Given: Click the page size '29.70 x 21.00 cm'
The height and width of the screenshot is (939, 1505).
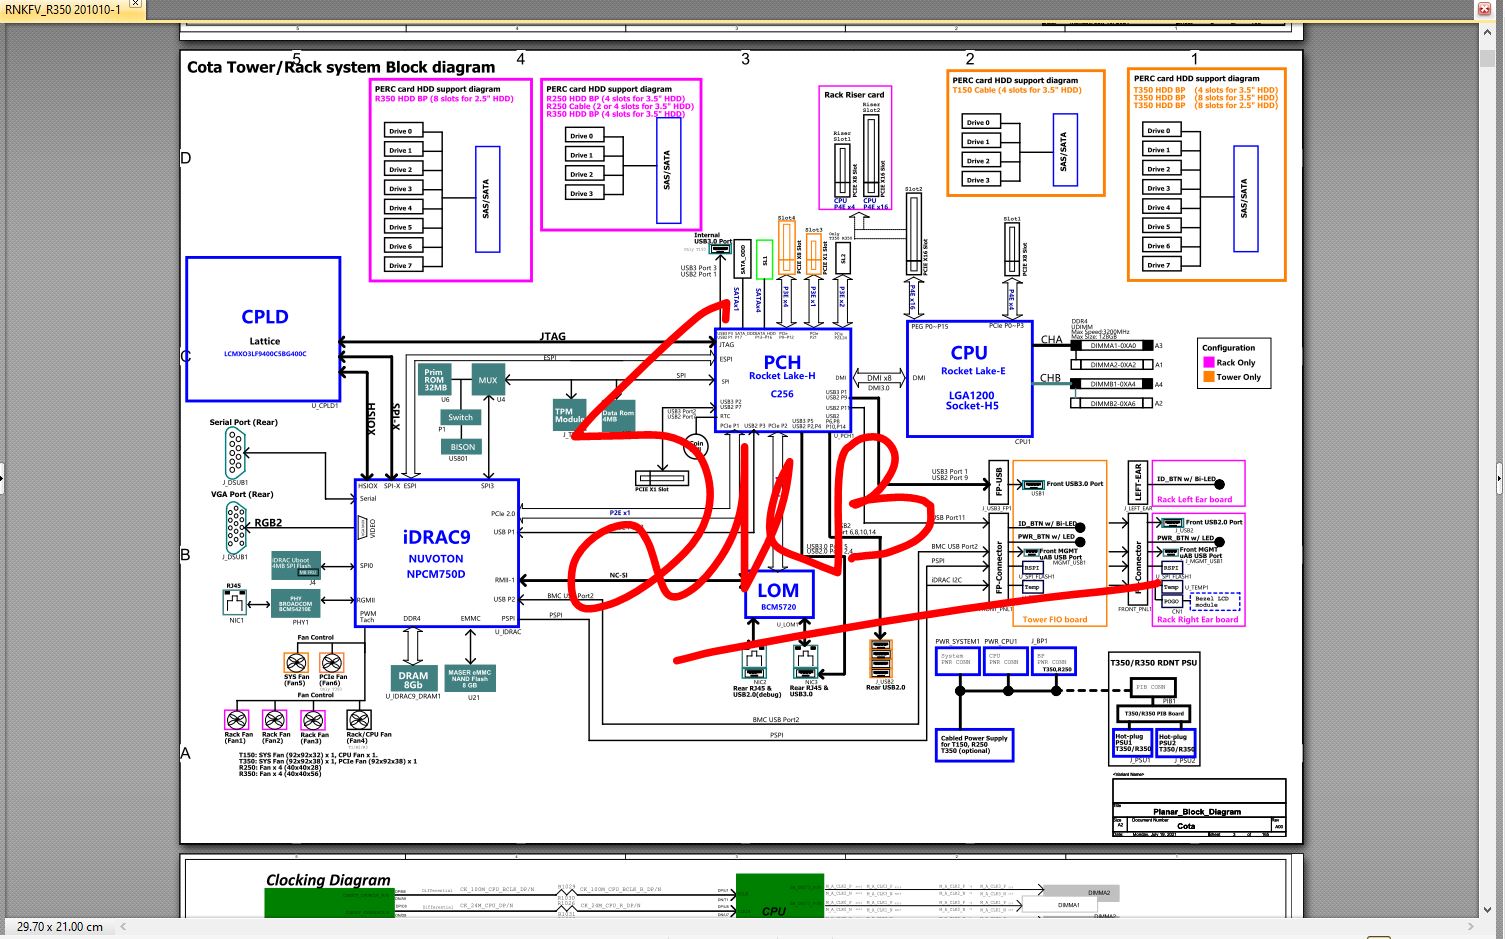Looking at the screenshot, I should tap(59, 927).
